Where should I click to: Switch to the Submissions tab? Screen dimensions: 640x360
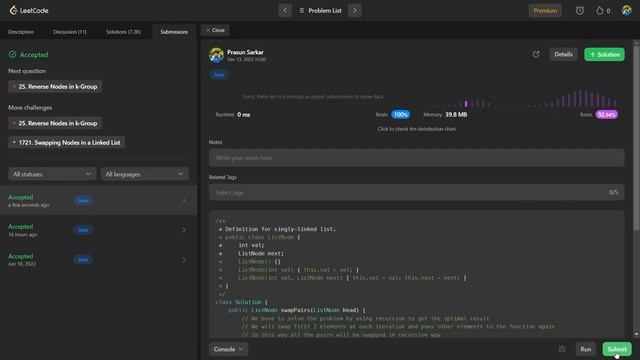pyautogui.click(x=174, y=32)
